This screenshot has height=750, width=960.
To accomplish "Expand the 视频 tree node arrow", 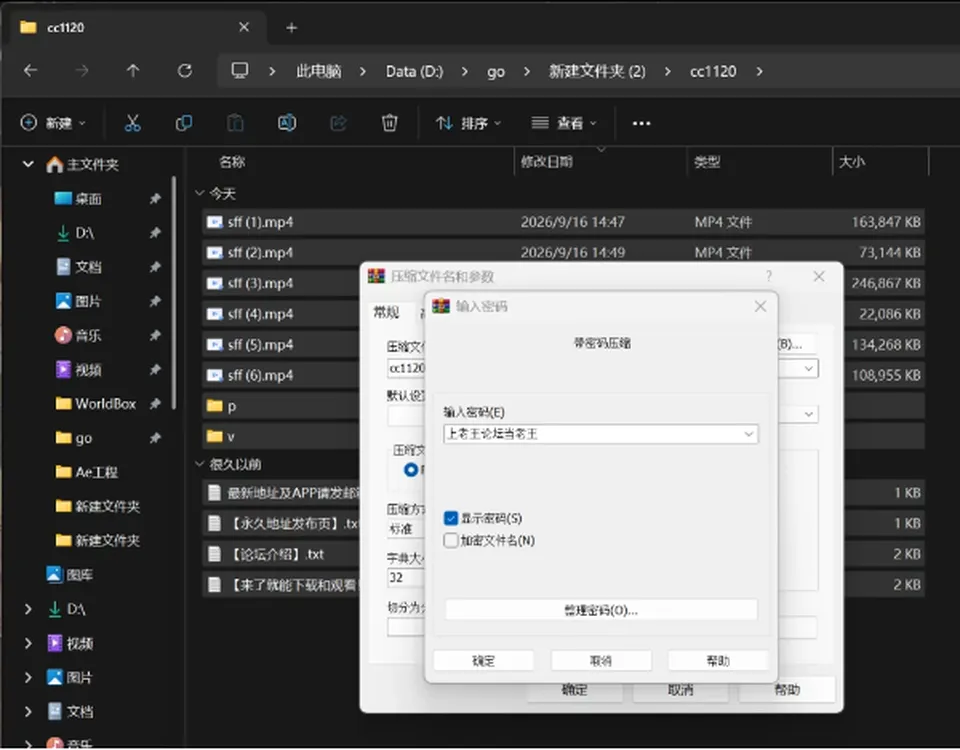I will tap(28, 643).
